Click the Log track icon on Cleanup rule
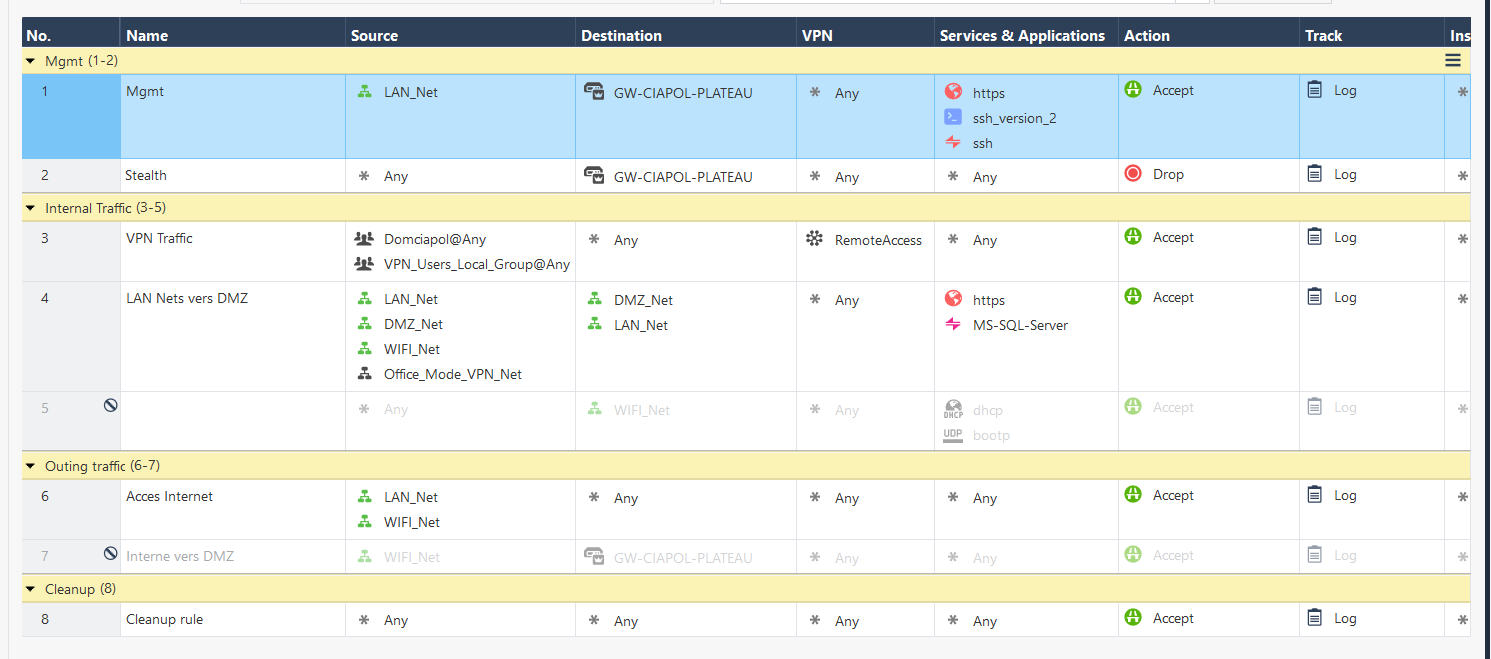 click(x=1313, y=617)
